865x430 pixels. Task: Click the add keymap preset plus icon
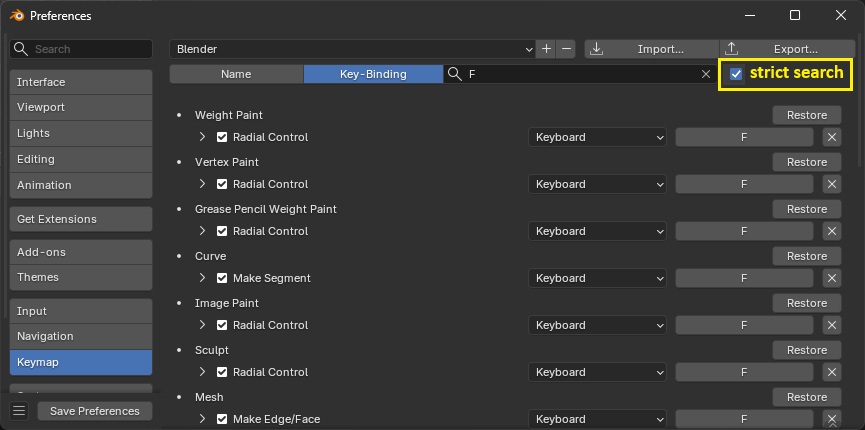546,49
